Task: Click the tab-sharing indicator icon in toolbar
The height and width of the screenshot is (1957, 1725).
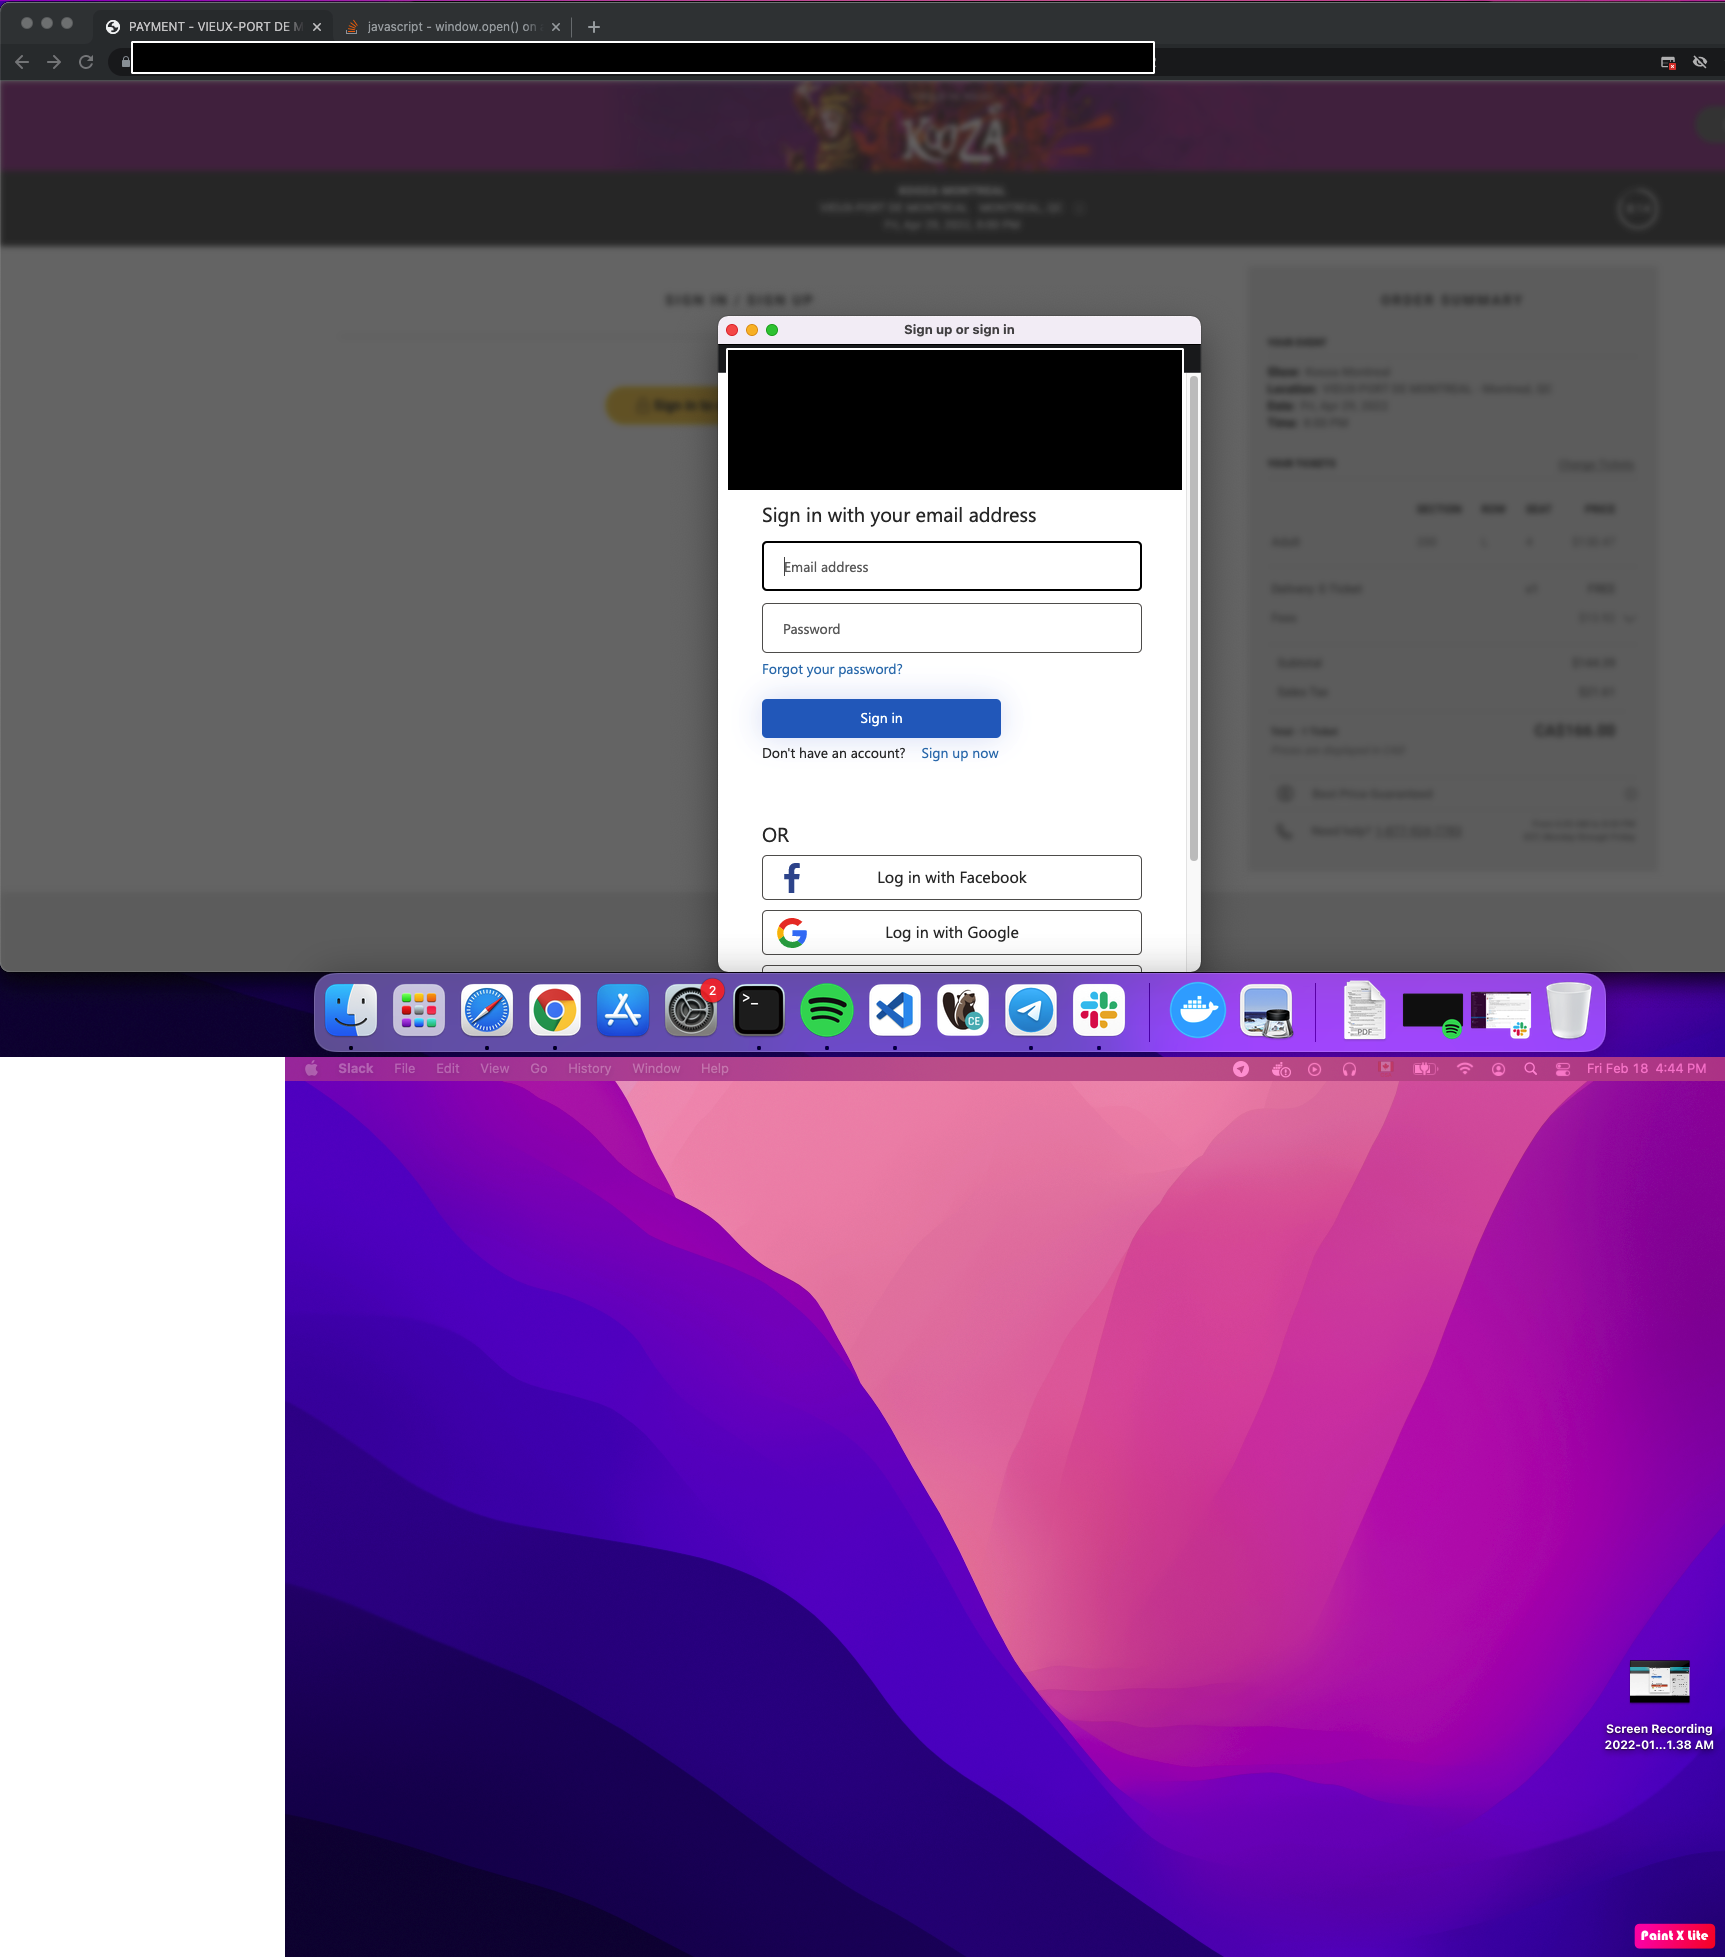Action: point(1667,62)
